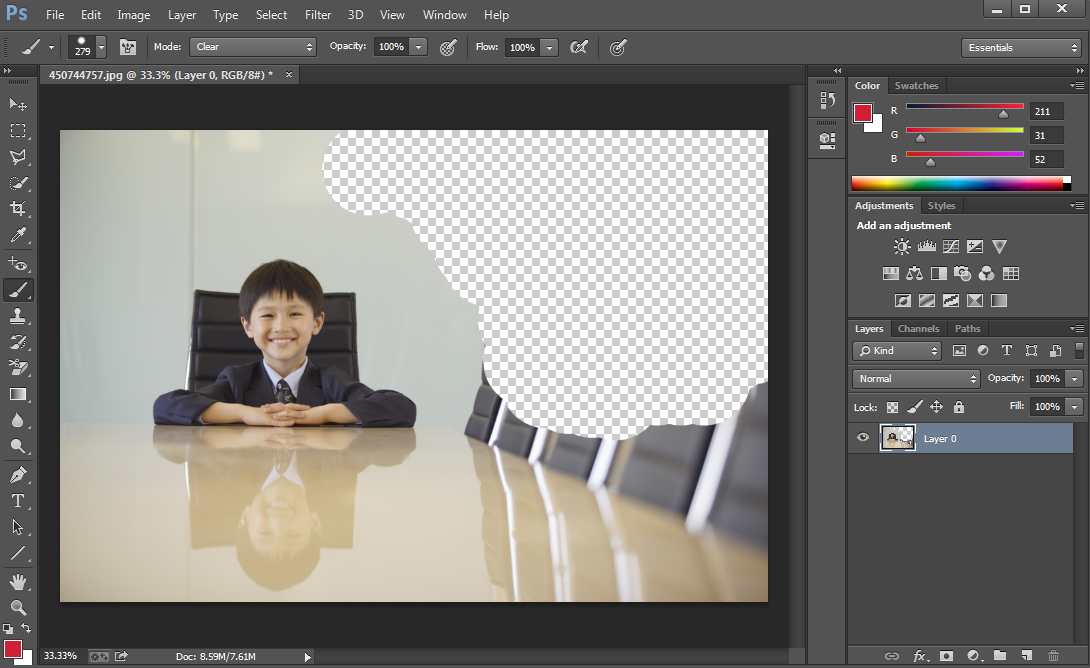The width and height of the screenshot is (1090, 668).
Task: Toggle layer filtering on or off
Action: click(1079, 351)
